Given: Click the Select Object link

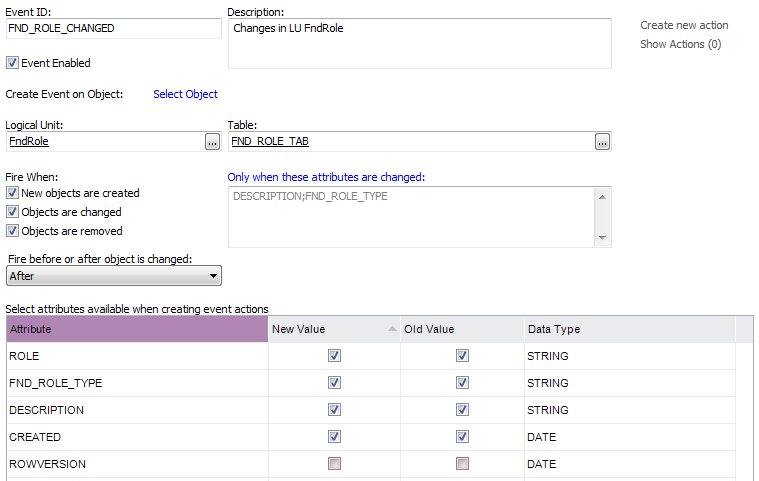Looking at the screenshot, I should 185,94.
